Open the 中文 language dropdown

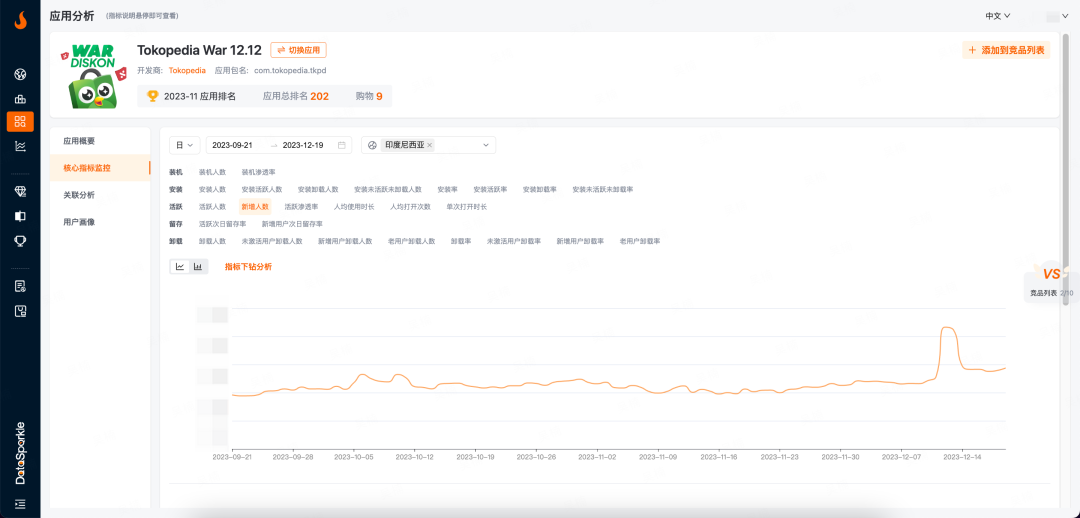tap(997, 16)
